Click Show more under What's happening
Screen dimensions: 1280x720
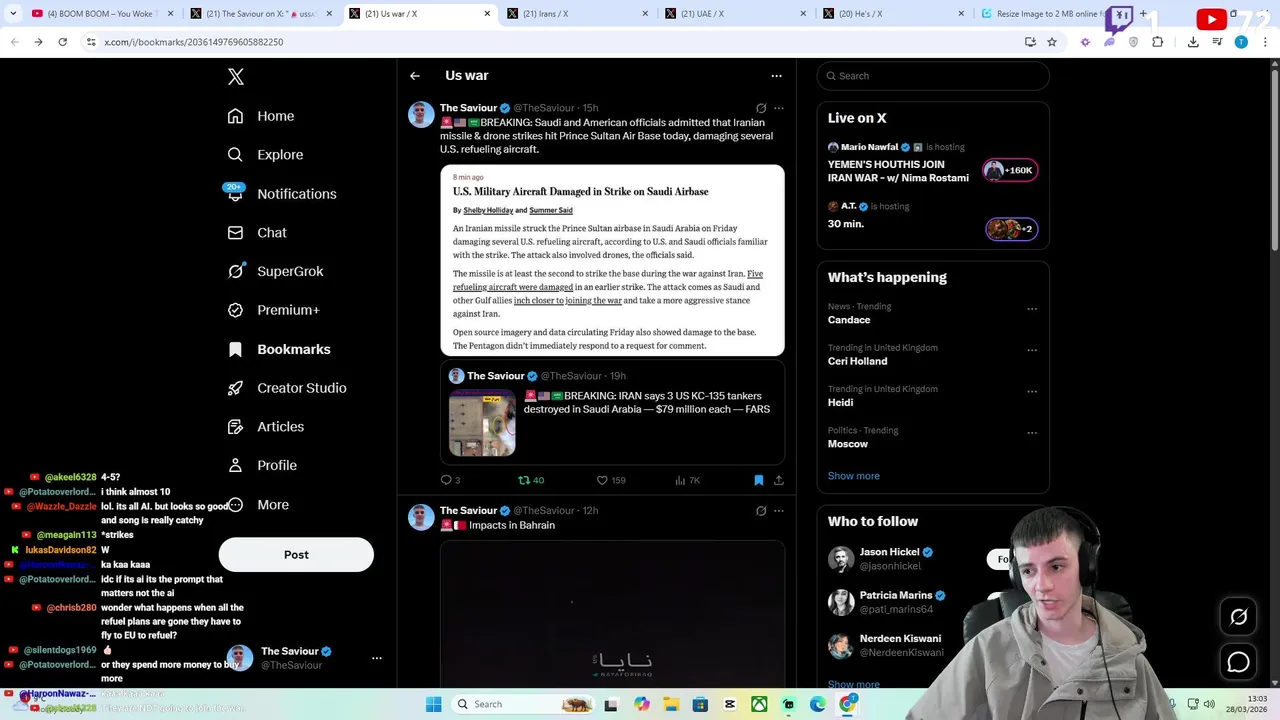click(854, 476)
